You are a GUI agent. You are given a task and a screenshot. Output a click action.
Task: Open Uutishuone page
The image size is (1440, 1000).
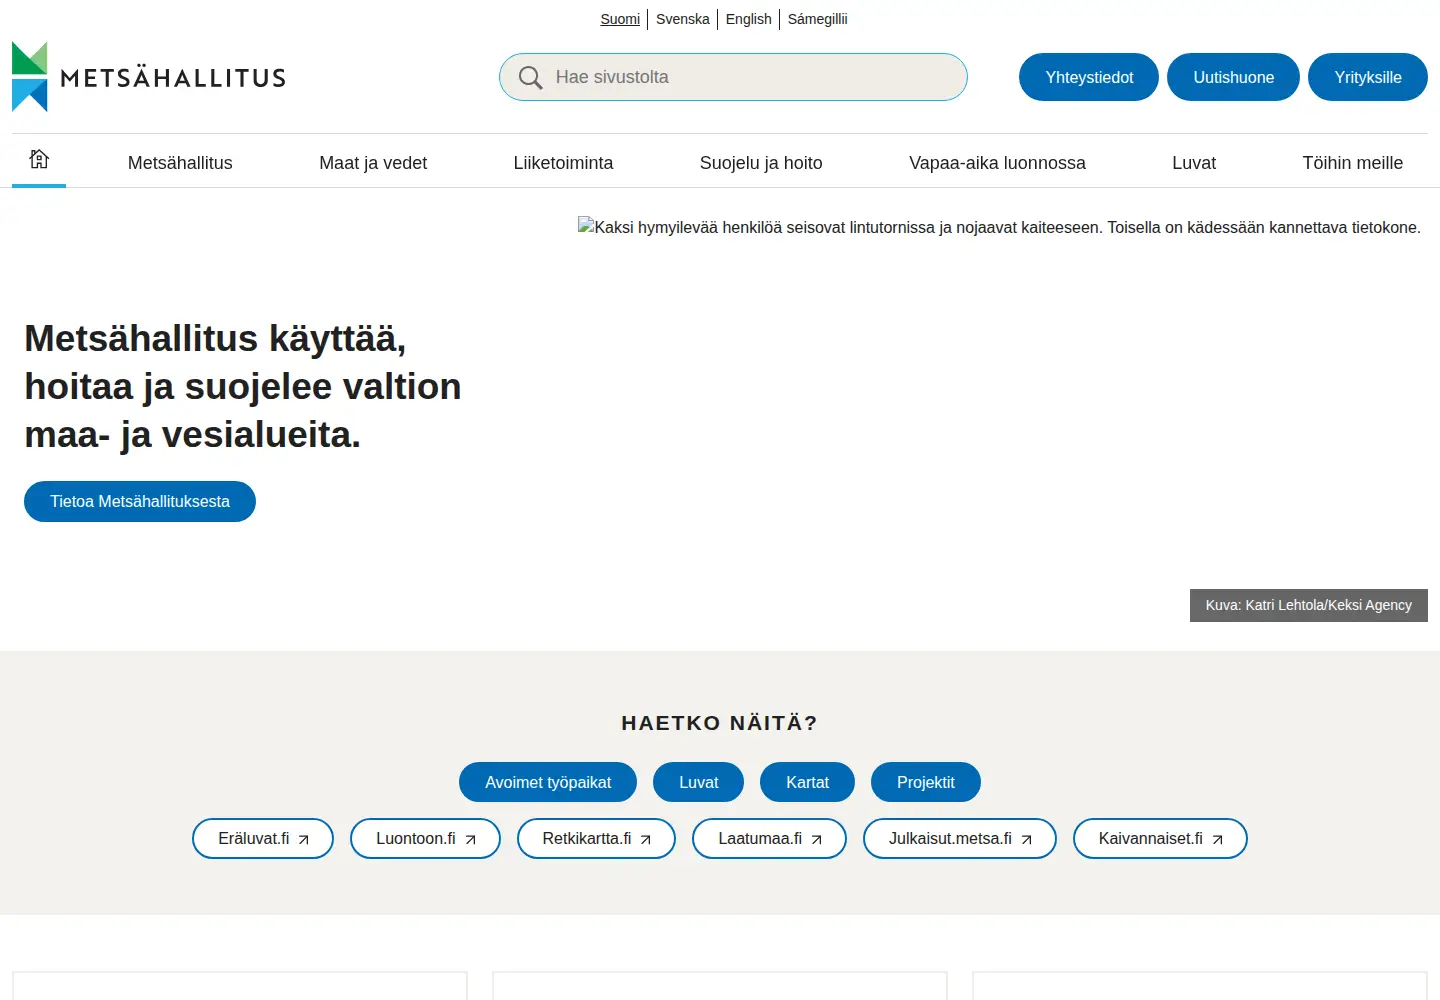click(1233, 77)
